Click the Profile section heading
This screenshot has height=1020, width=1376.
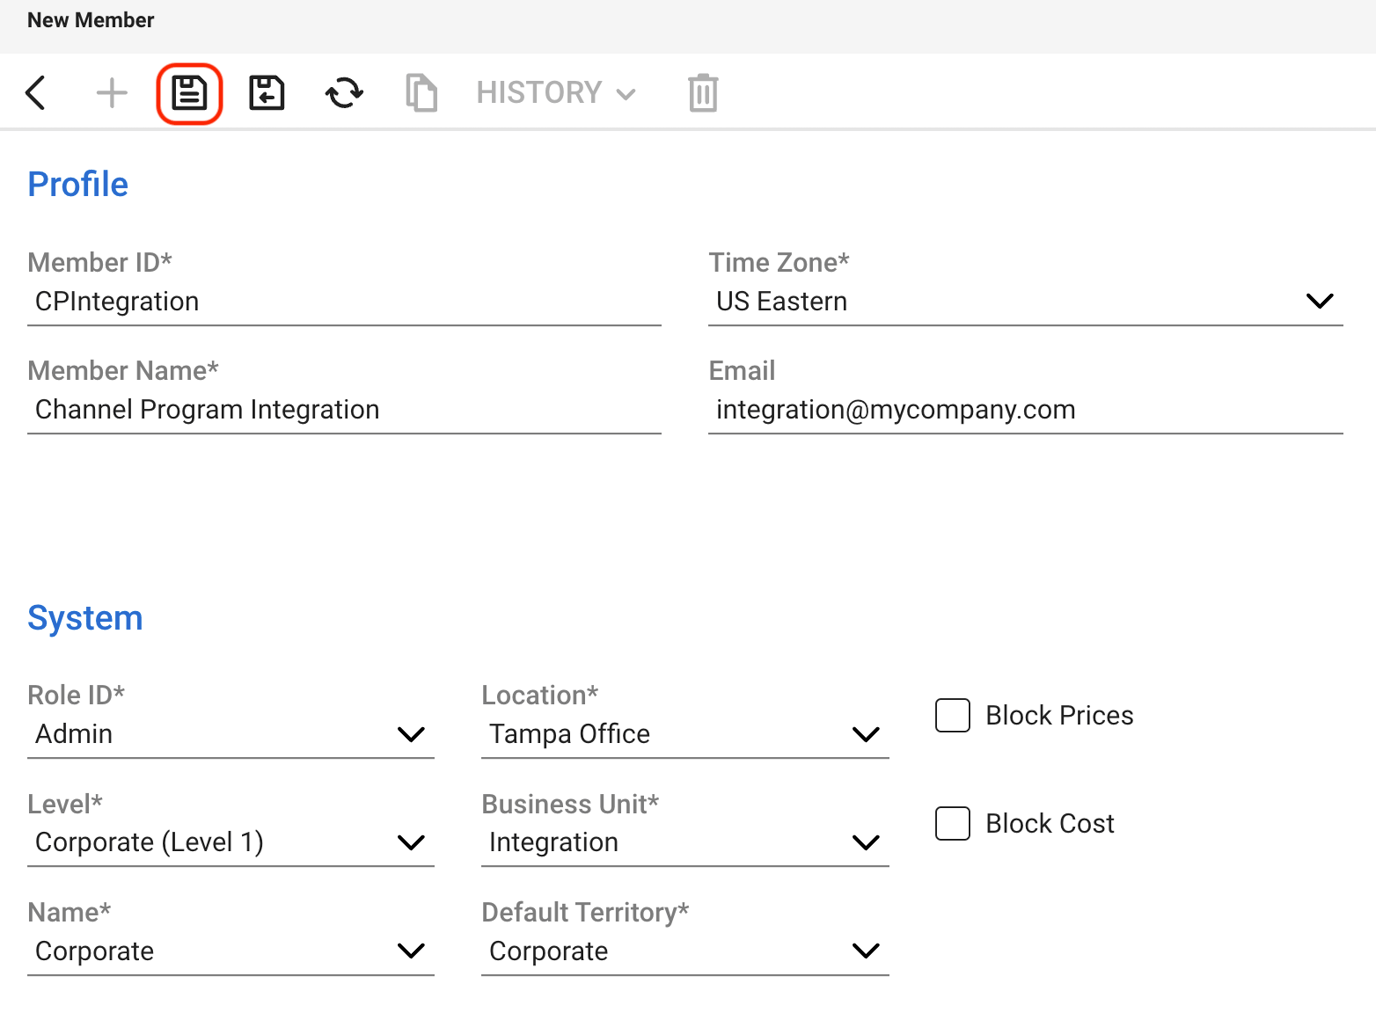click(77, 184)
